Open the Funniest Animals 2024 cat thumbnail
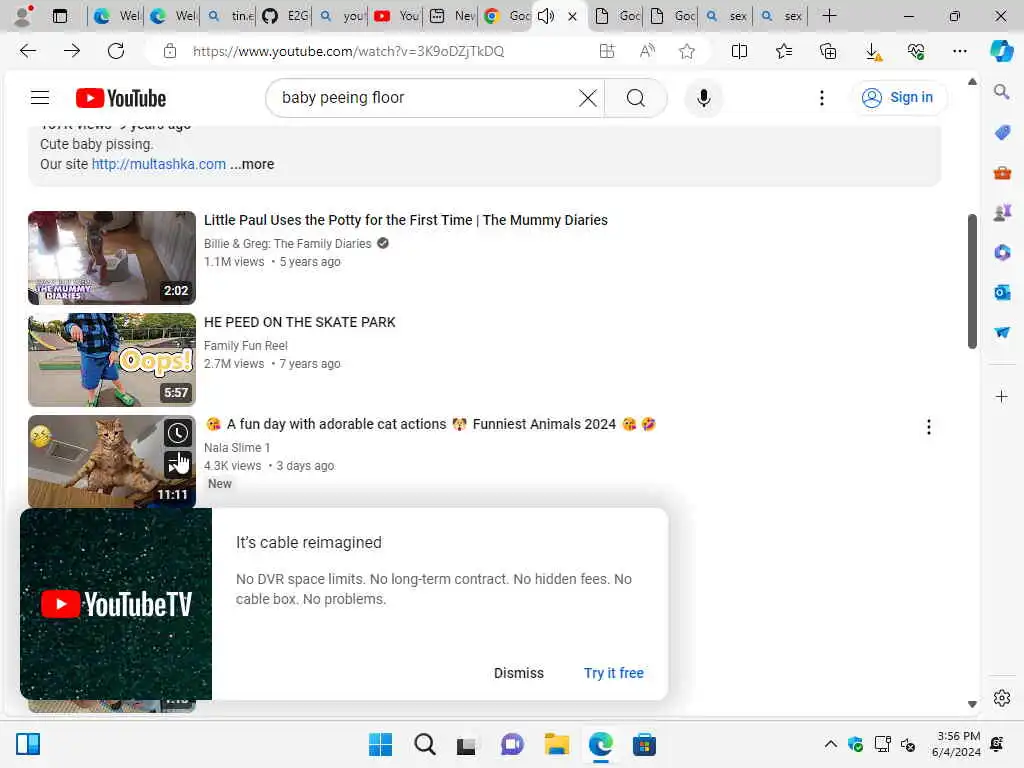Viewport: 1024px width, 768px height. 112,461
